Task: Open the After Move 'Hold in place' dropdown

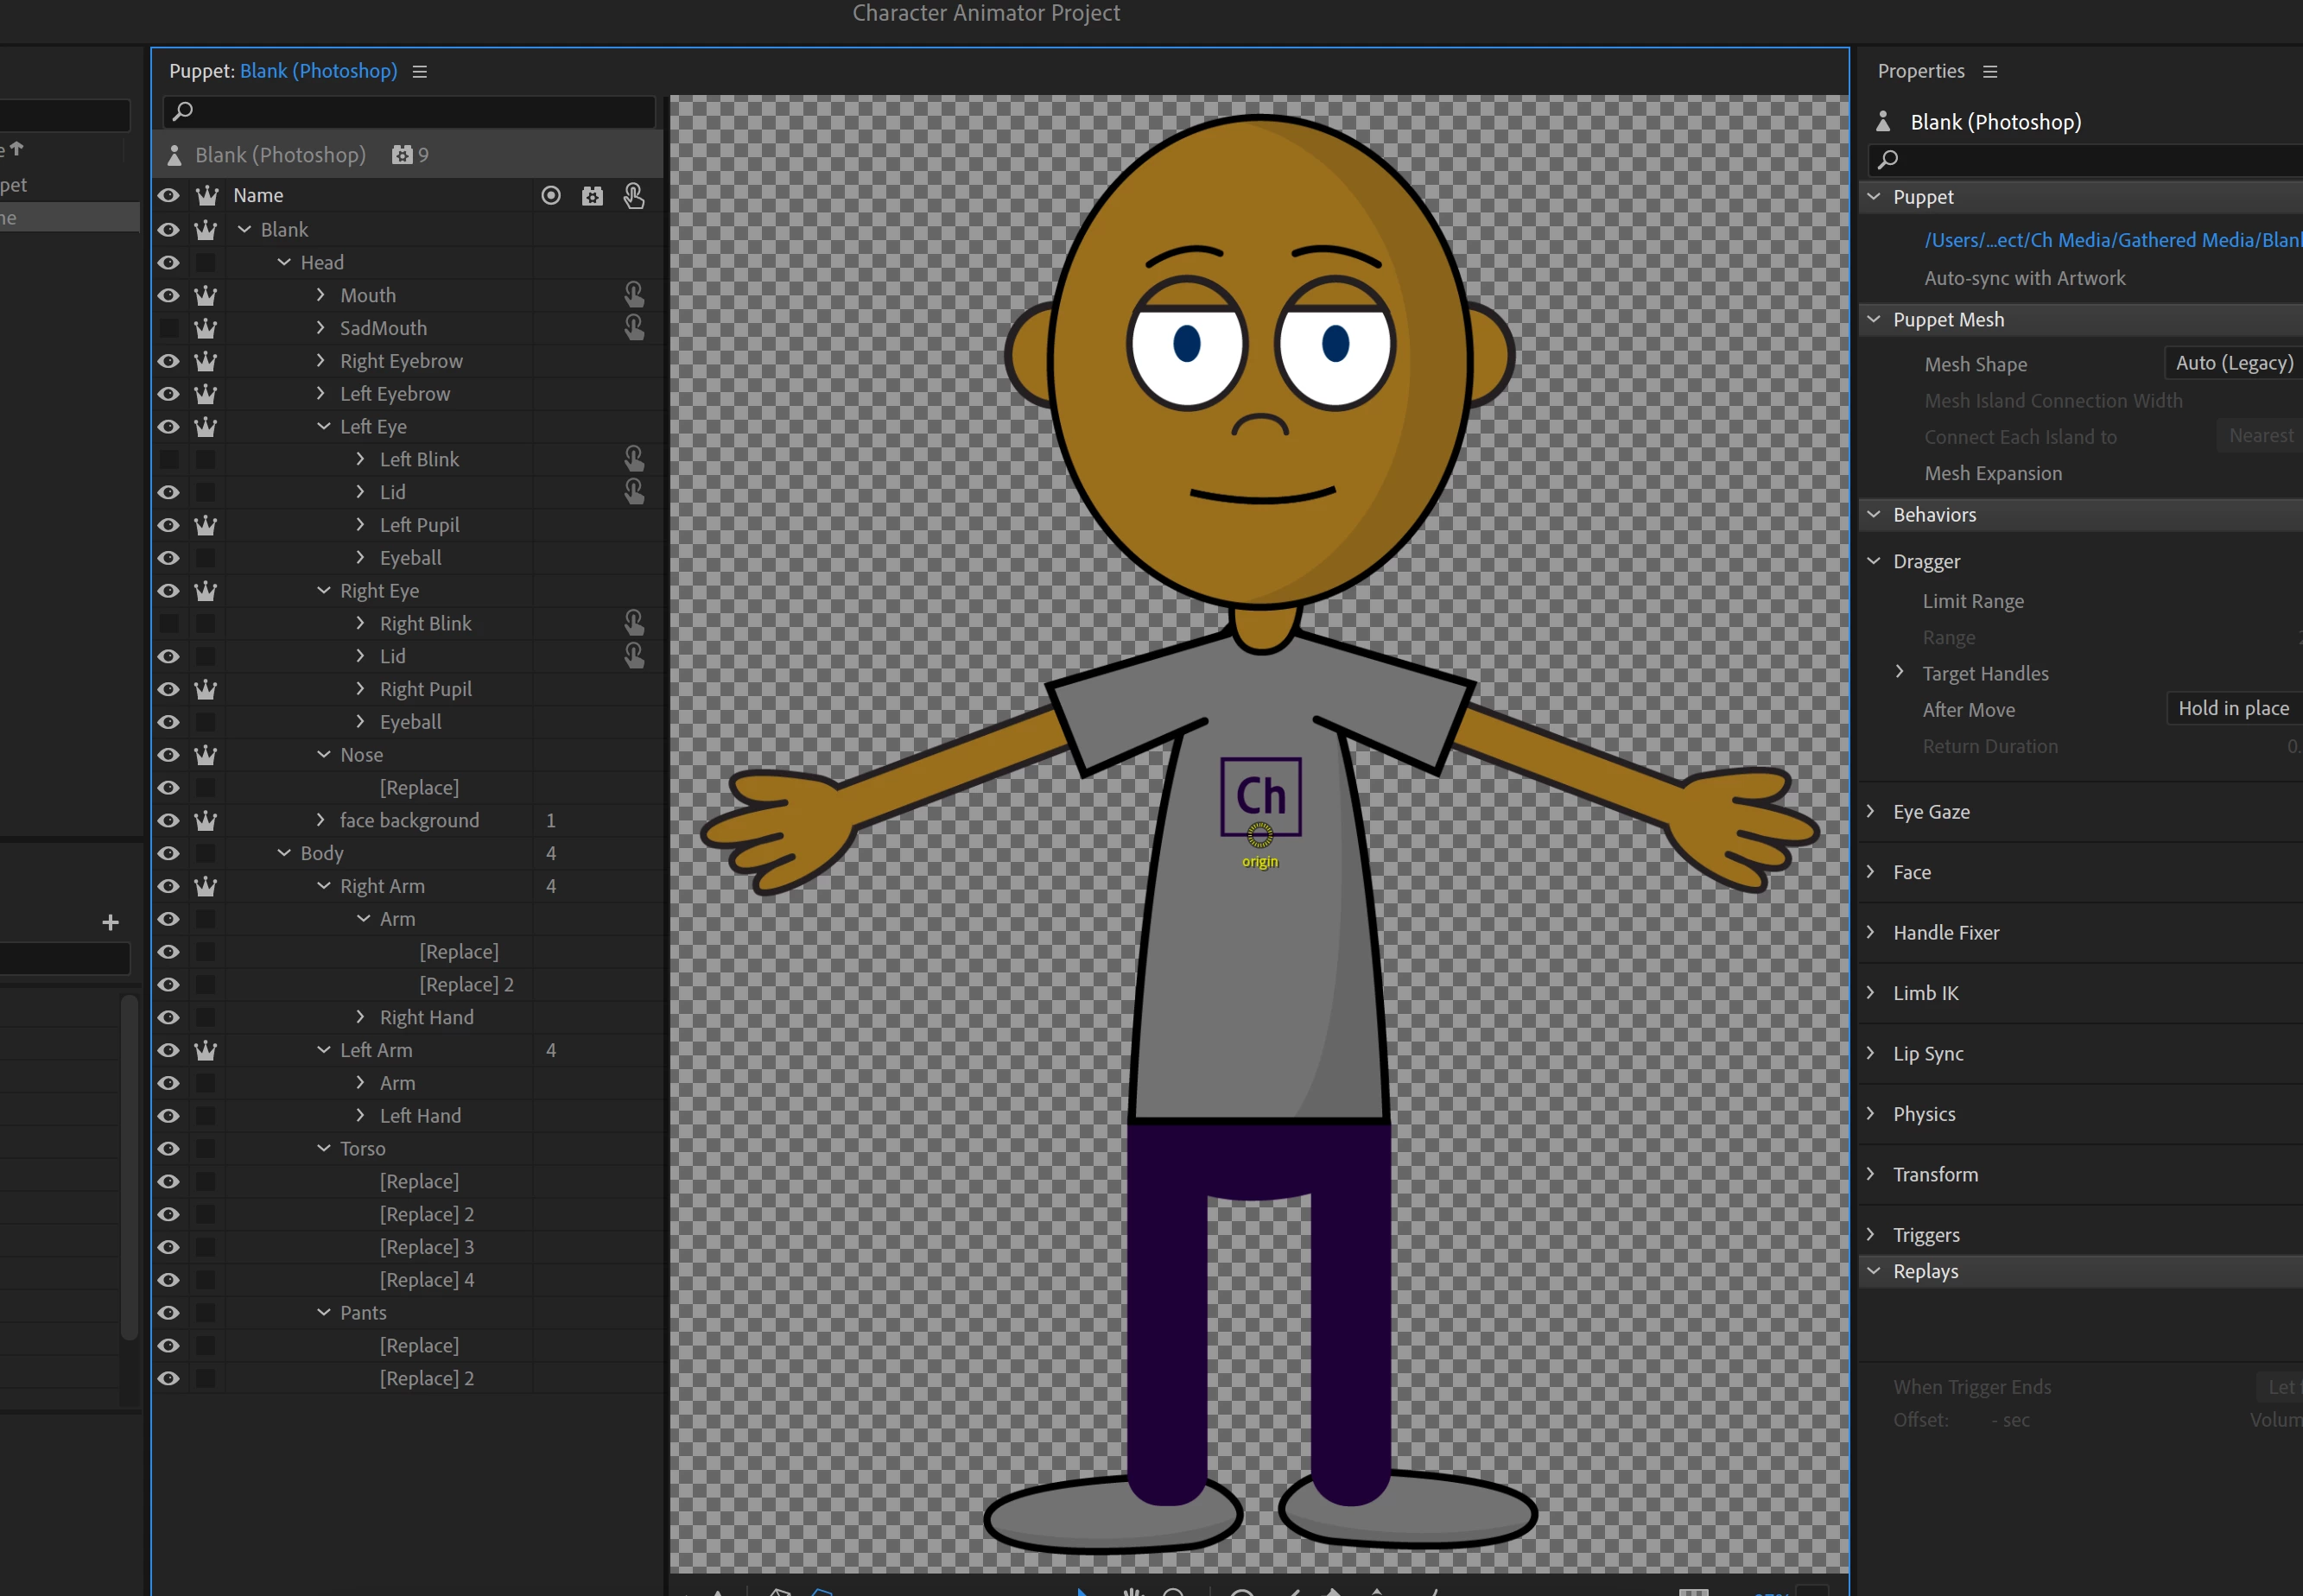Action: (2232, 708)
